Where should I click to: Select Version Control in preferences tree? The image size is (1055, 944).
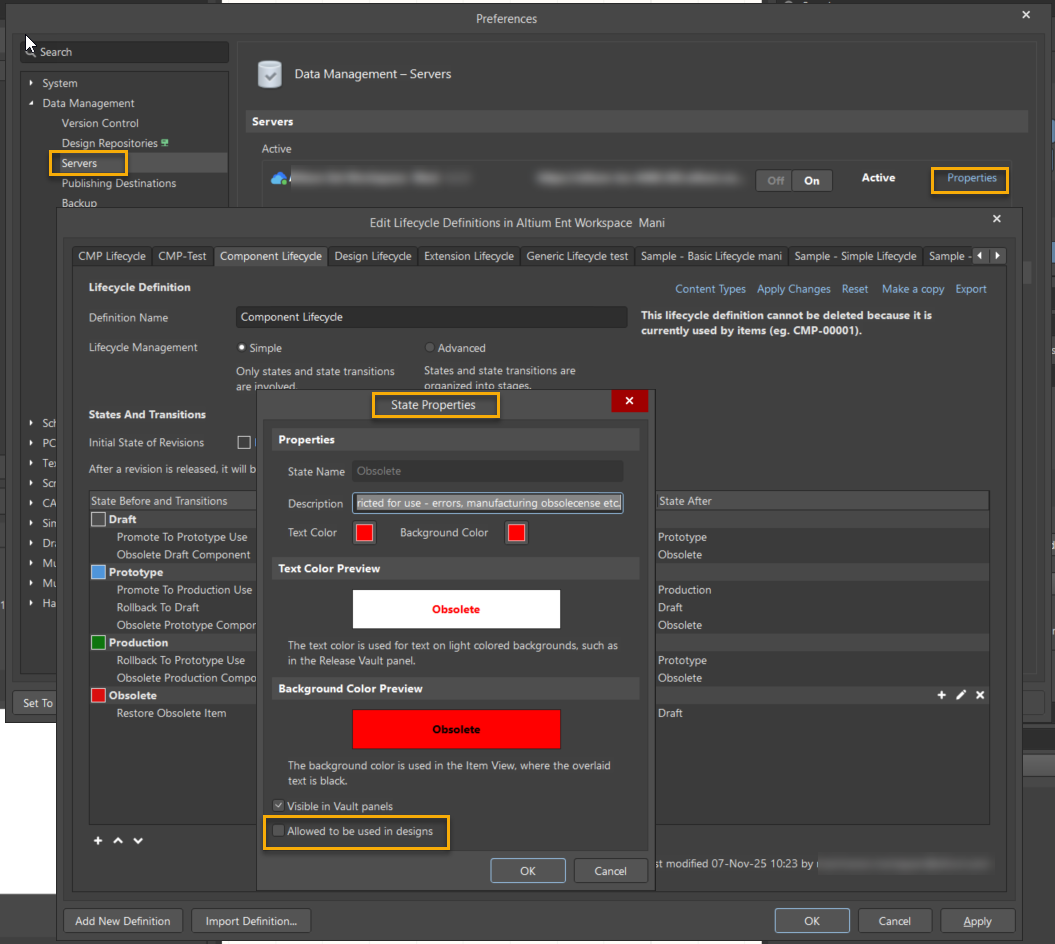point(100,123)
